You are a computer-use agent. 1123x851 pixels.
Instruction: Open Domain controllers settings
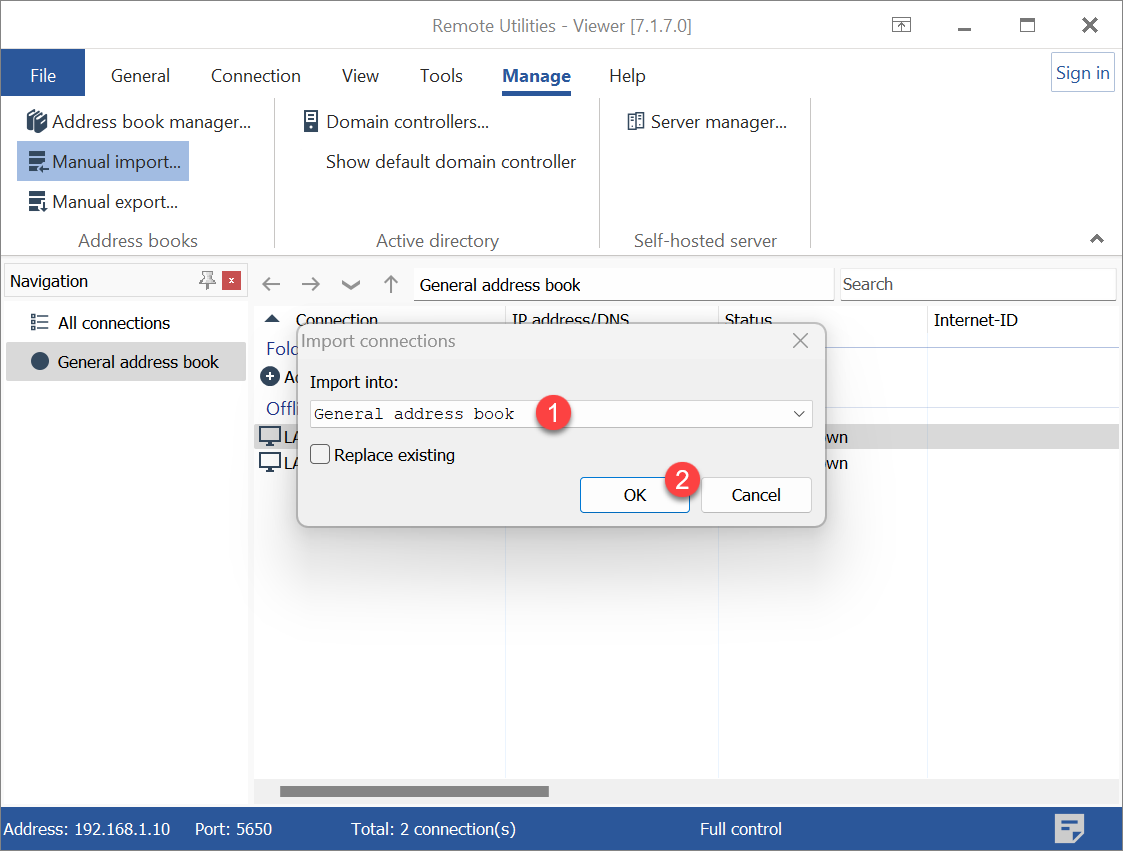coord(396,122)
